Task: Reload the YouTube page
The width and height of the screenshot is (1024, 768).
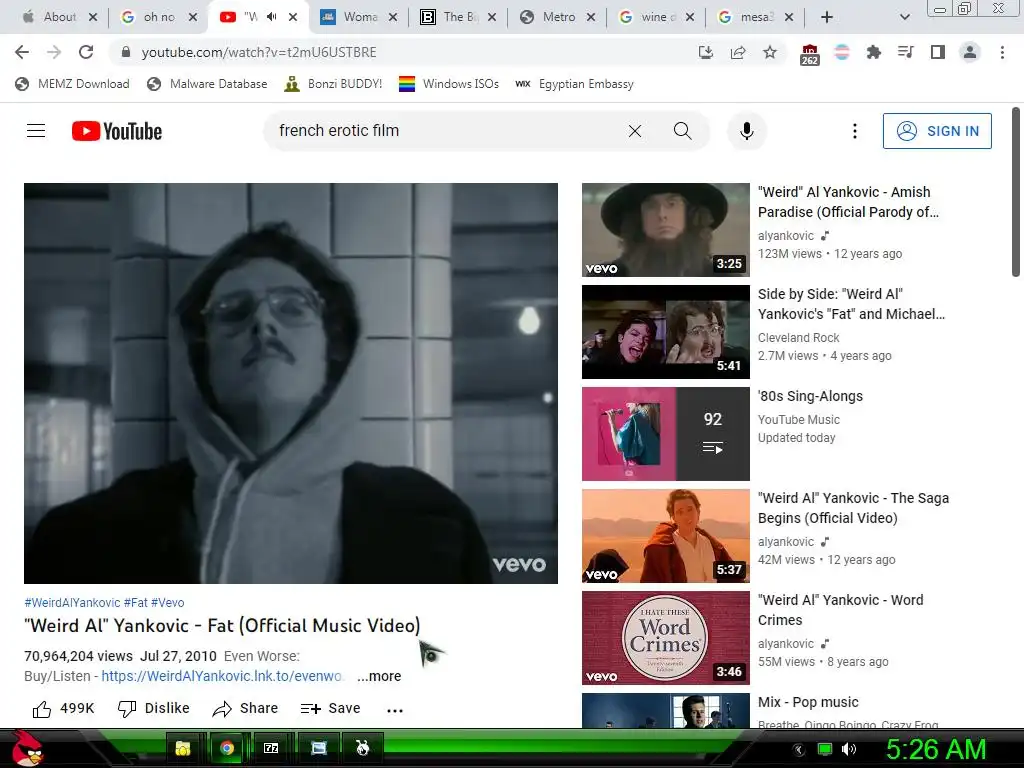Action: 86,52
